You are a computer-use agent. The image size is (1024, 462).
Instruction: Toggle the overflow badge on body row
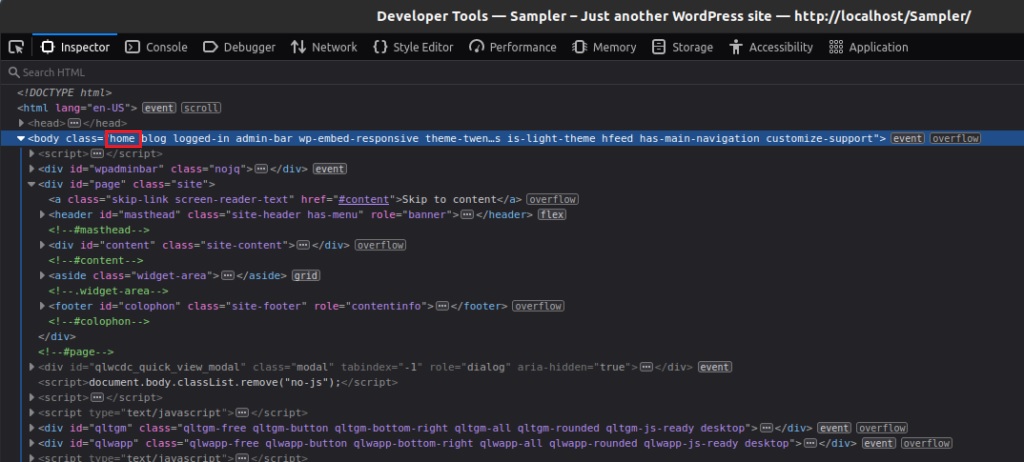955,139
